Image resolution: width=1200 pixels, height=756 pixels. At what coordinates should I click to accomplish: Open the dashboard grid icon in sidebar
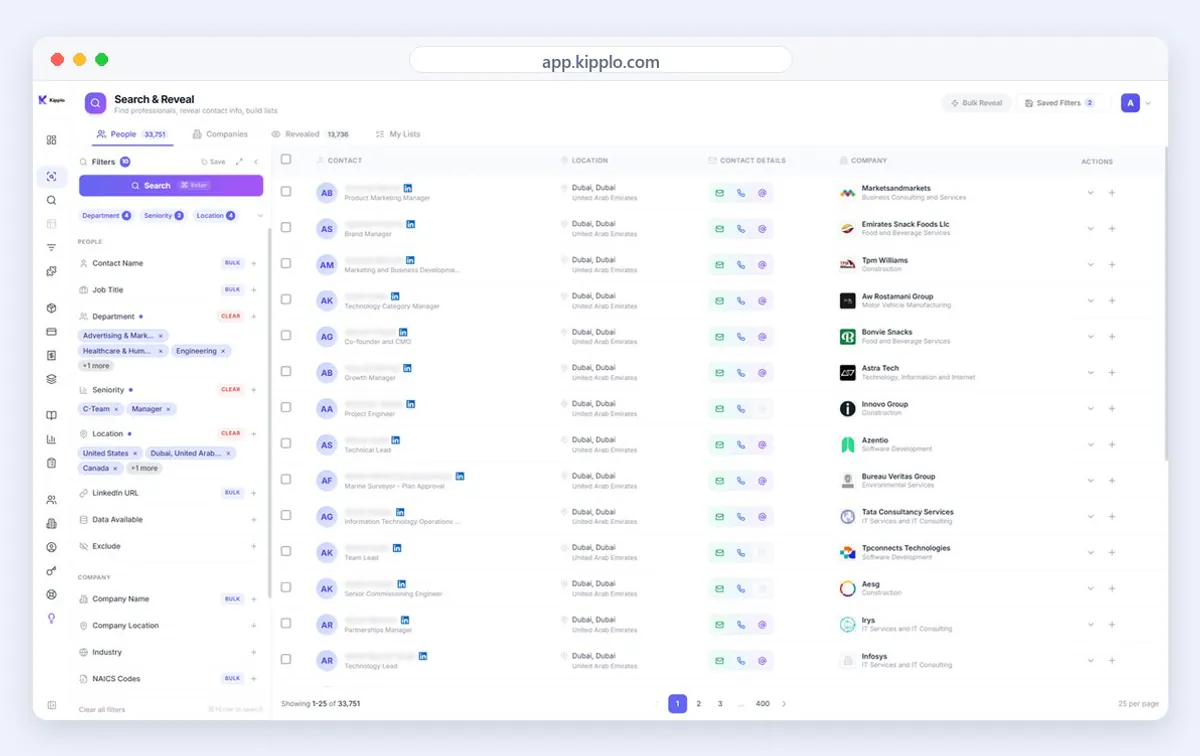(x=51, y=140)
